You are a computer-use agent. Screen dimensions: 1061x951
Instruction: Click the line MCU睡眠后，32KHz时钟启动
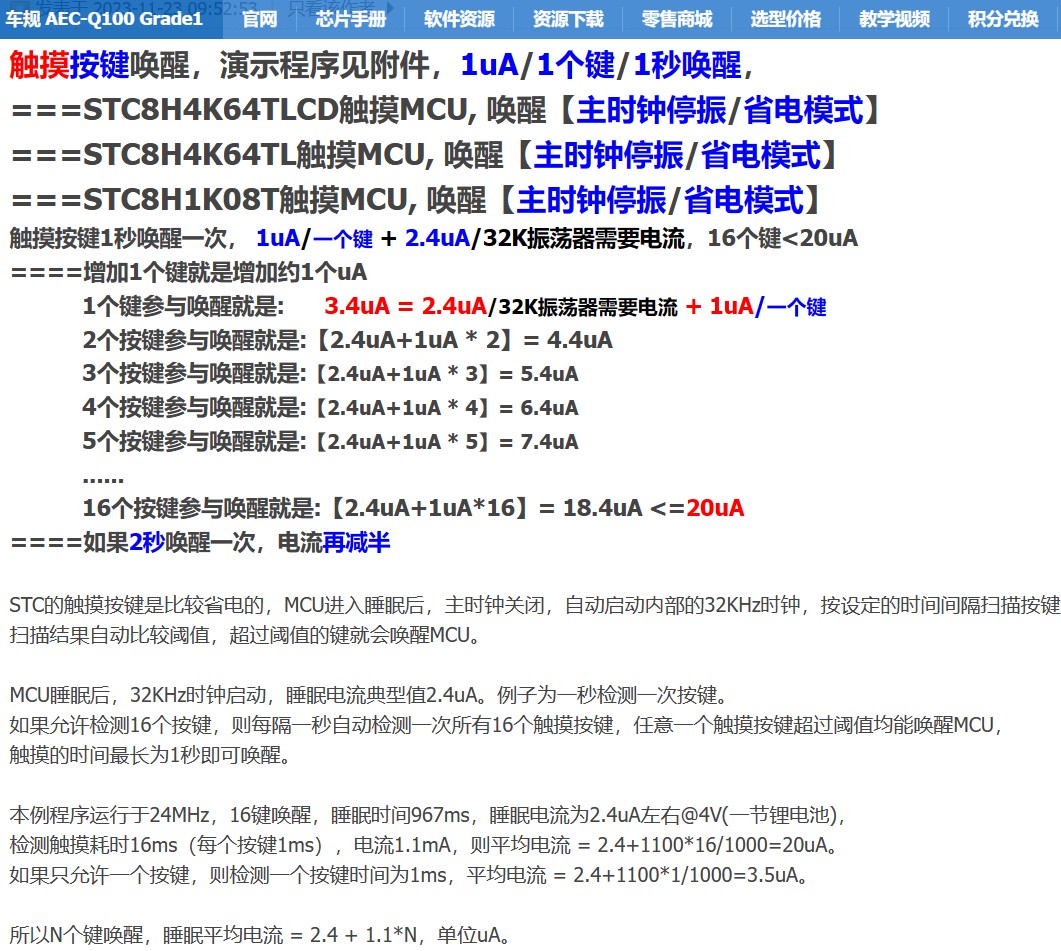point(369,694)
